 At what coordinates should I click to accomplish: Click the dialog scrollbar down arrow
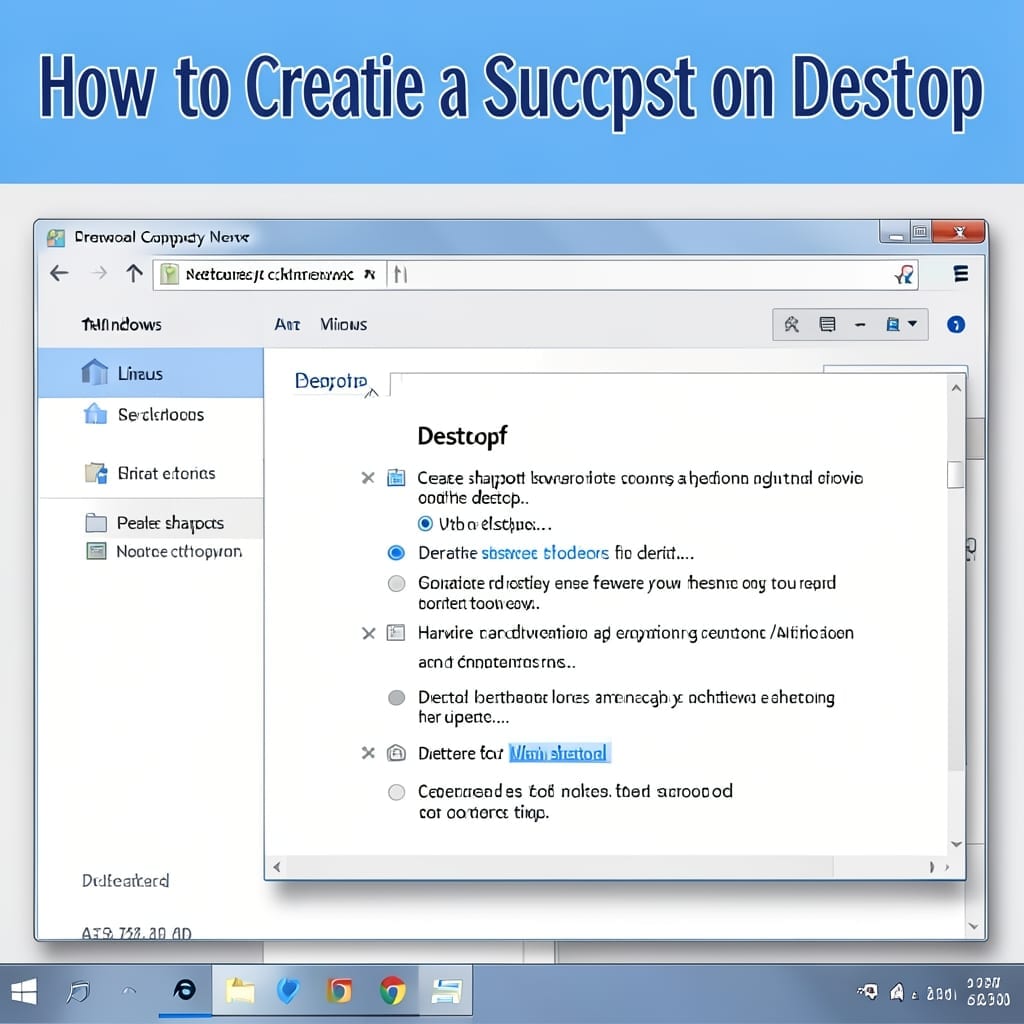point(956,844)
